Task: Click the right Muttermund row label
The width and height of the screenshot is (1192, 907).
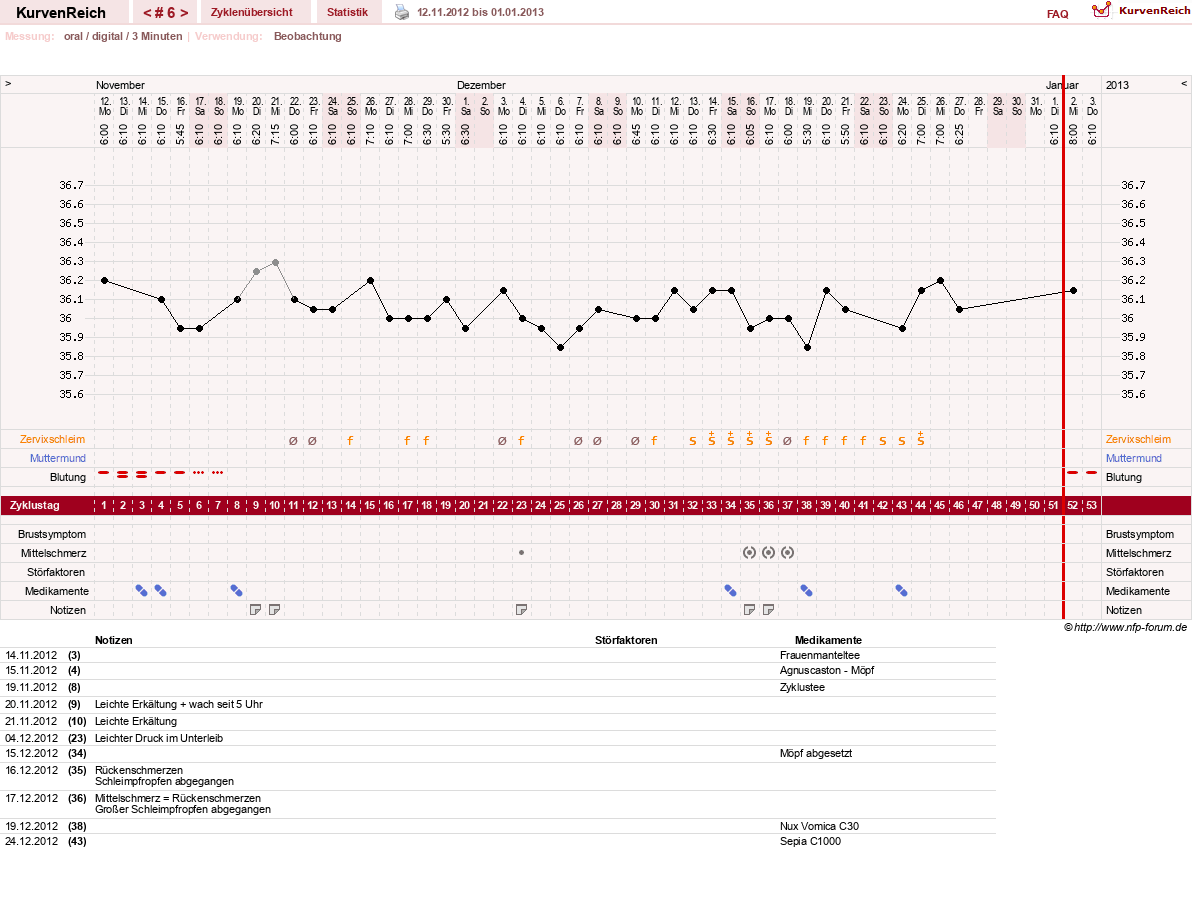Action: pos(1133,458)
